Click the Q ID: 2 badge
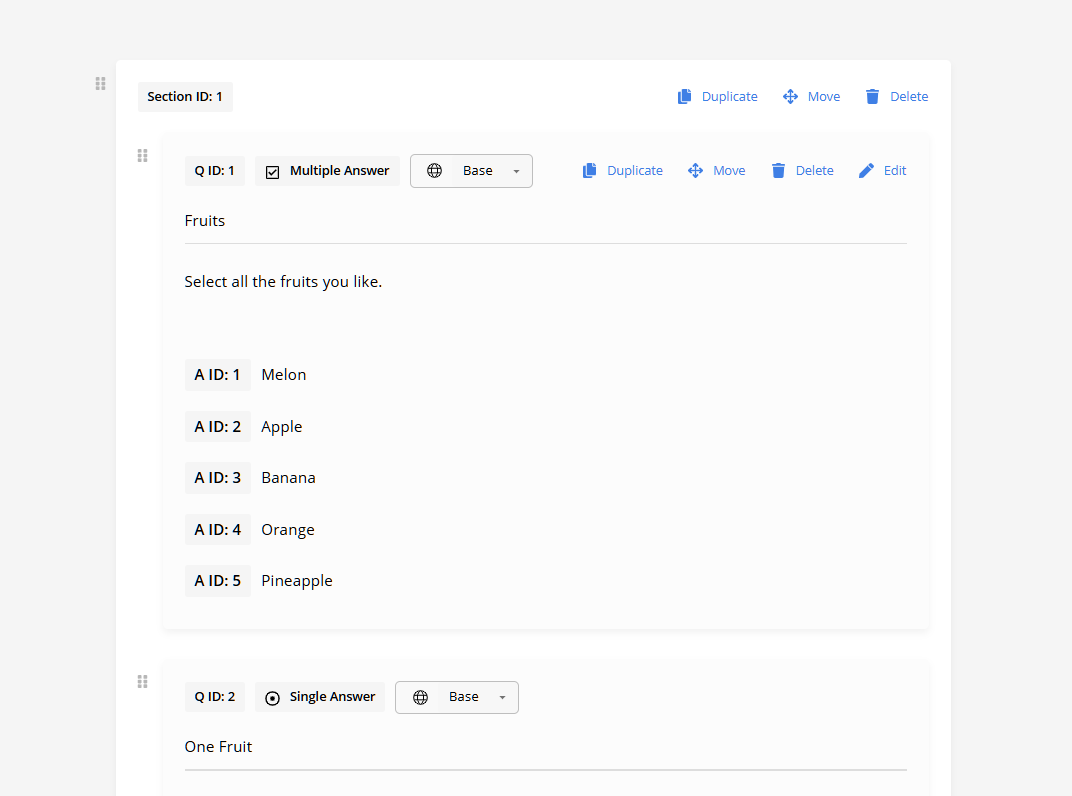1072x796 pixels. [x=214, y=696]
